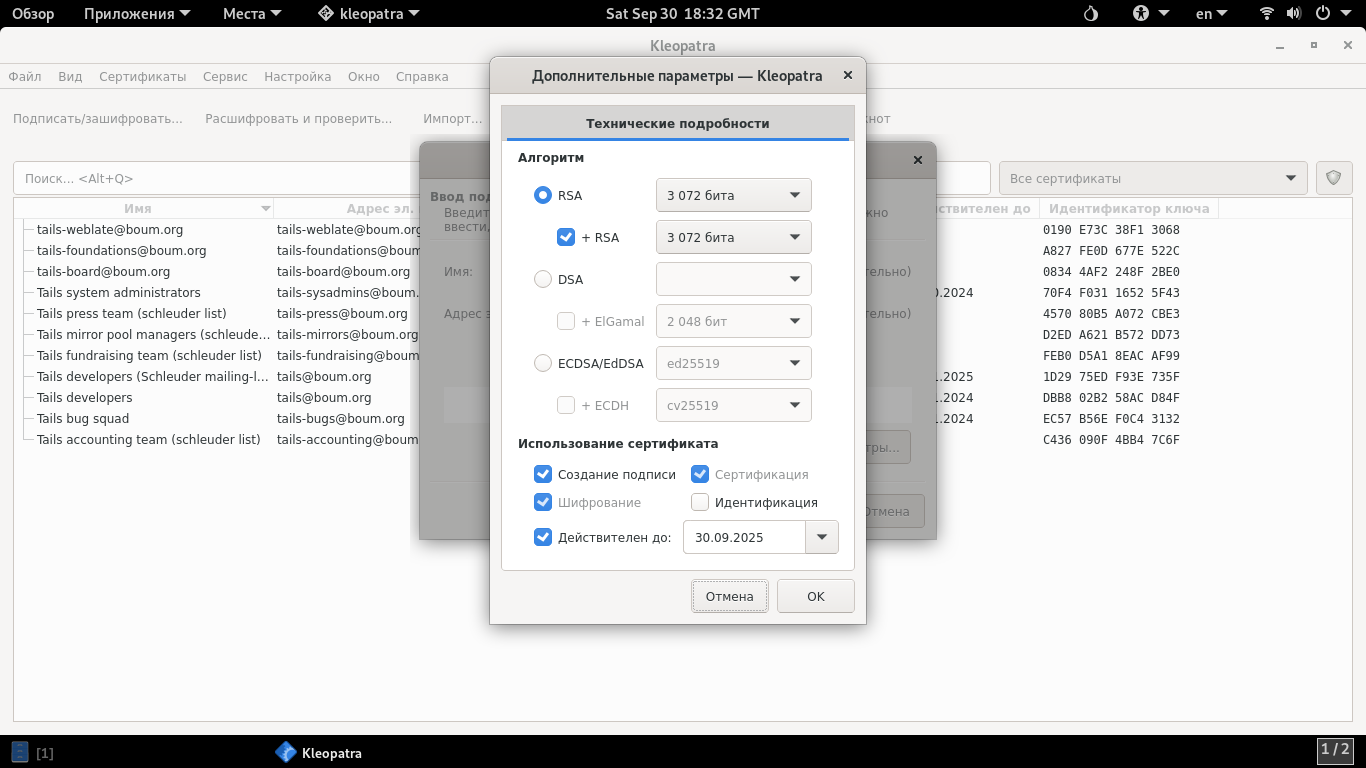
Task: Click the shield icon beside certificate filter
Action: [x=1334, y=178]
